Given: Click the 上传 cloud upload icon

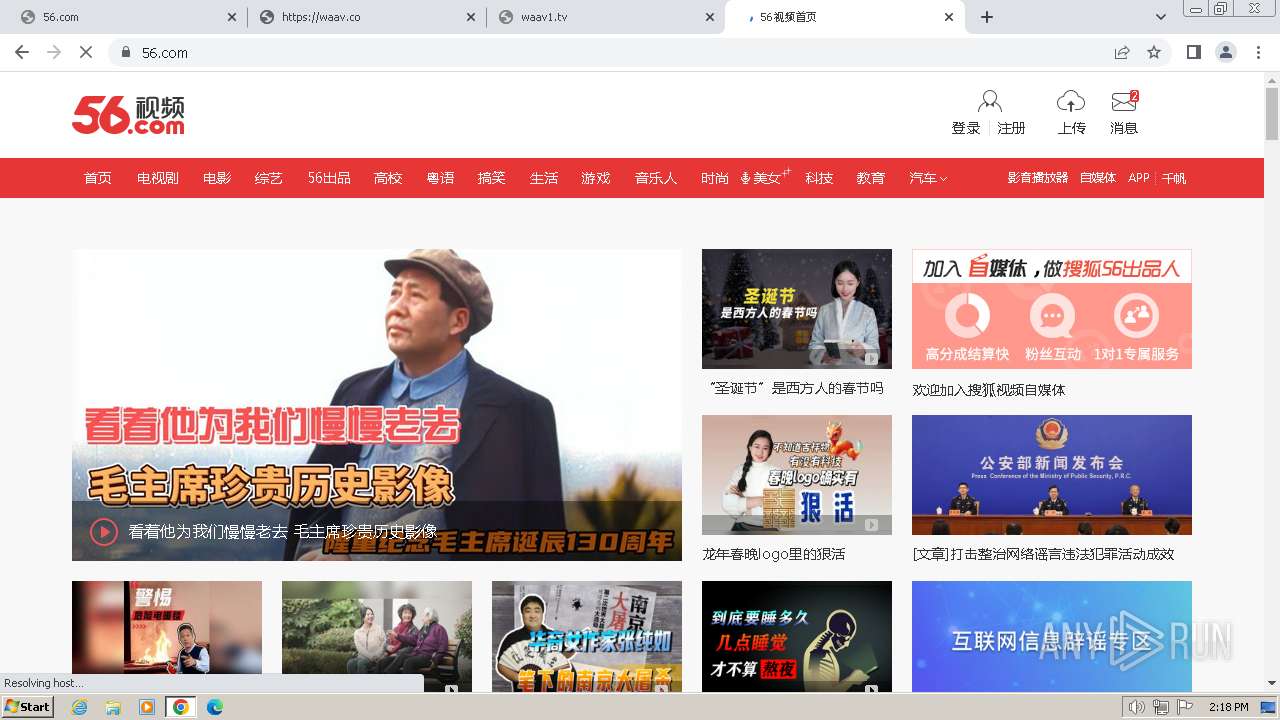Looking at the screenshot, I should (1071, 101).
